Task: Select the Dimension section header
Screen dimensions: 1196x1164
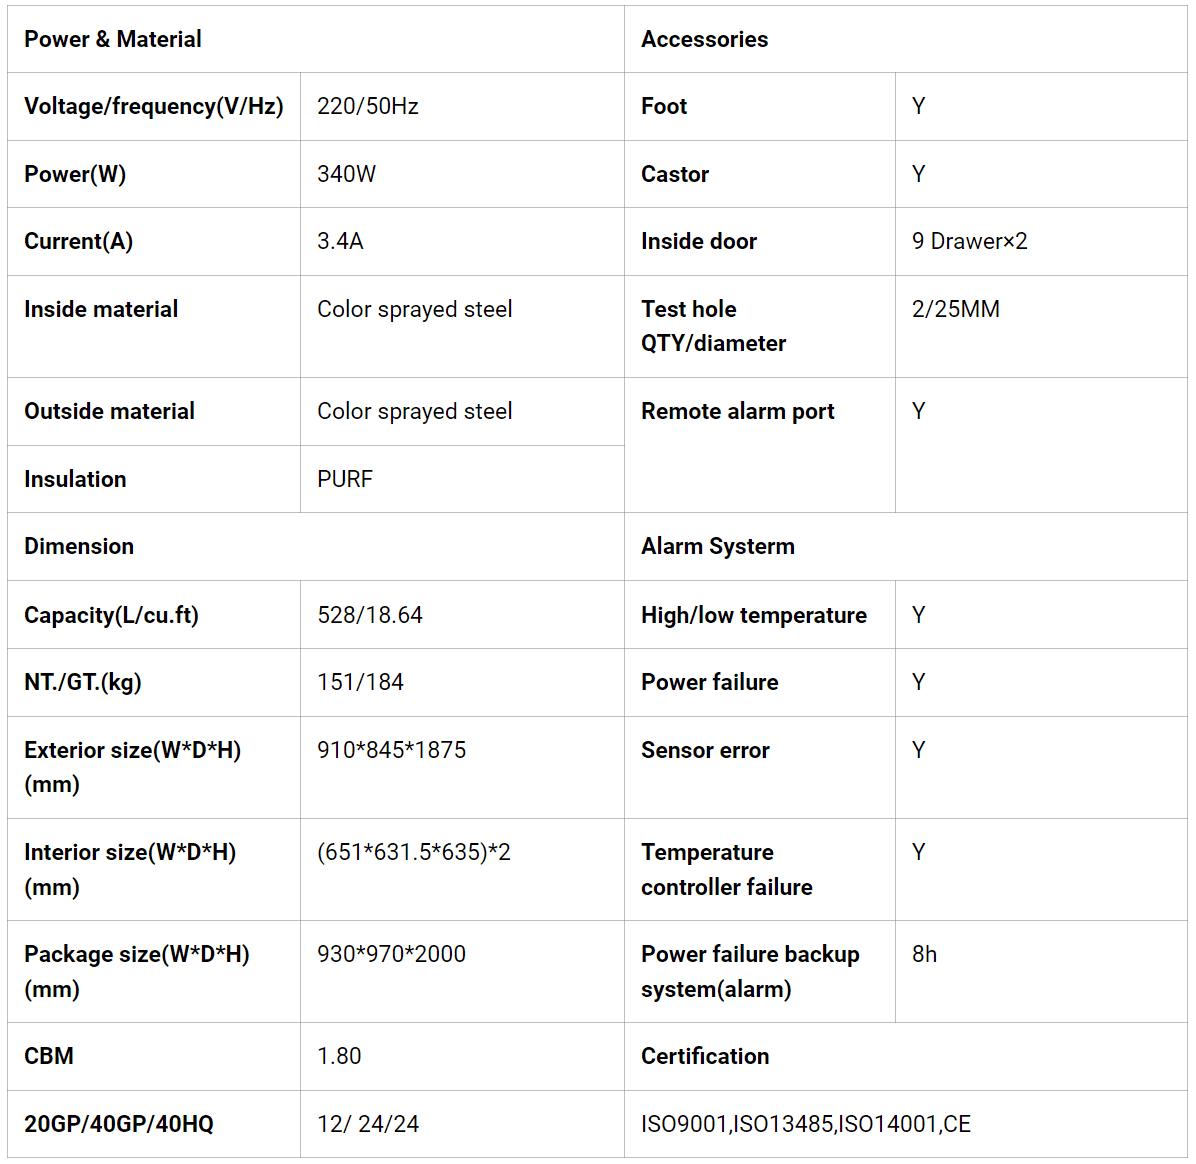Action: coord(79,546)
